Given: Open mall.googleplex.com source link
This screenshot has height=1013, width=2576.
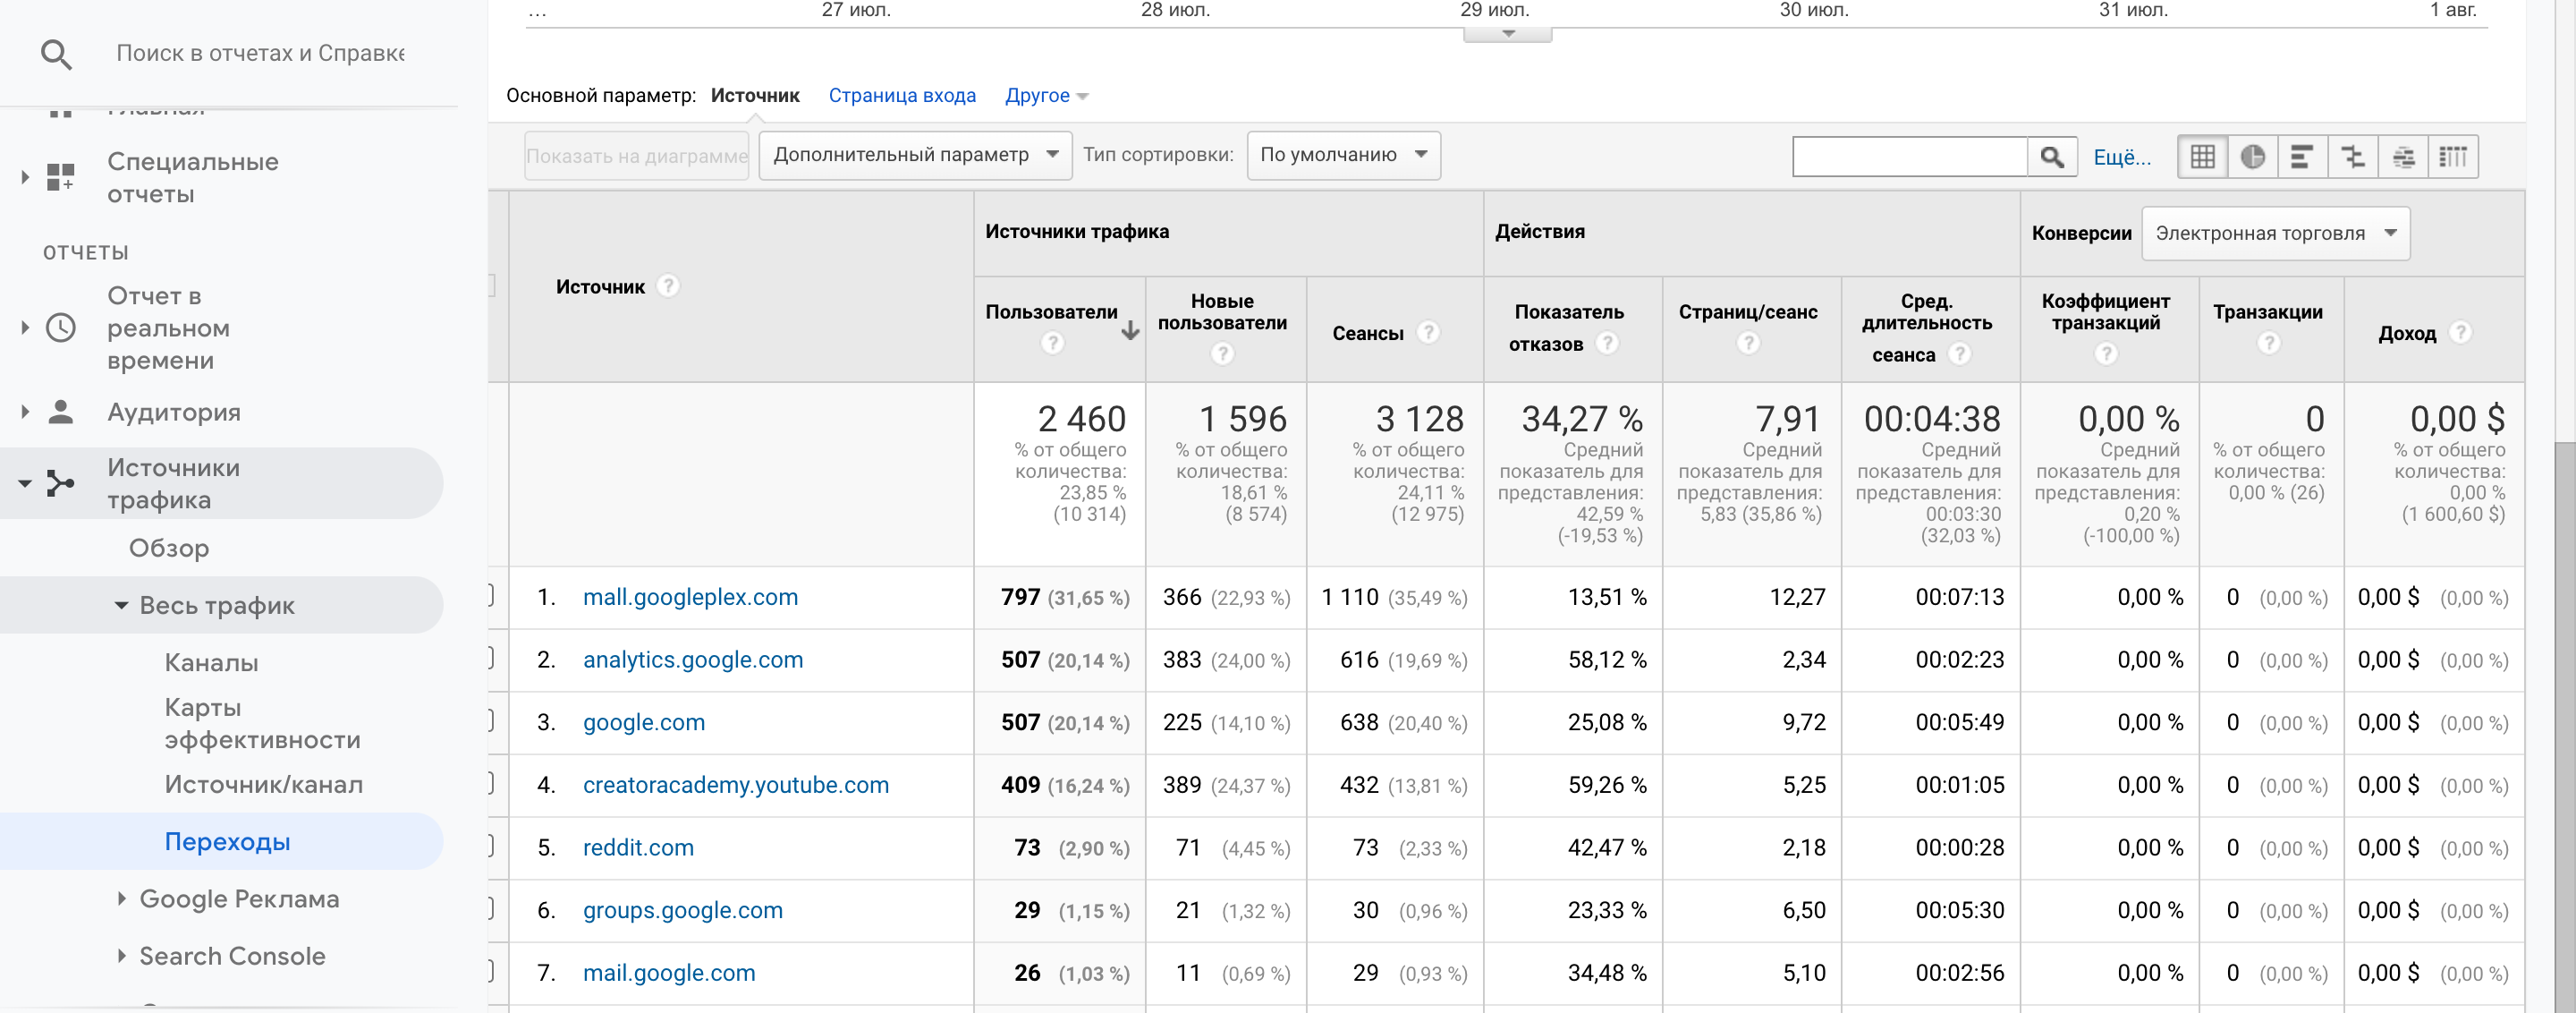Looking at the screenshot, I should pyautogui.click(x=690, y=597).
